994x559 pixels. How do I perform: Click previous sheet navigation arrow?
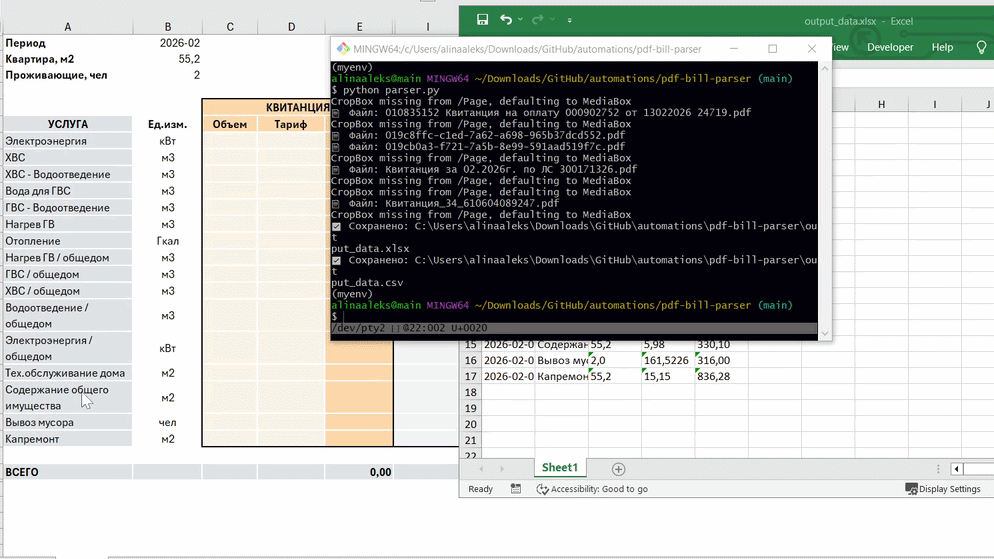click(481, 469)
